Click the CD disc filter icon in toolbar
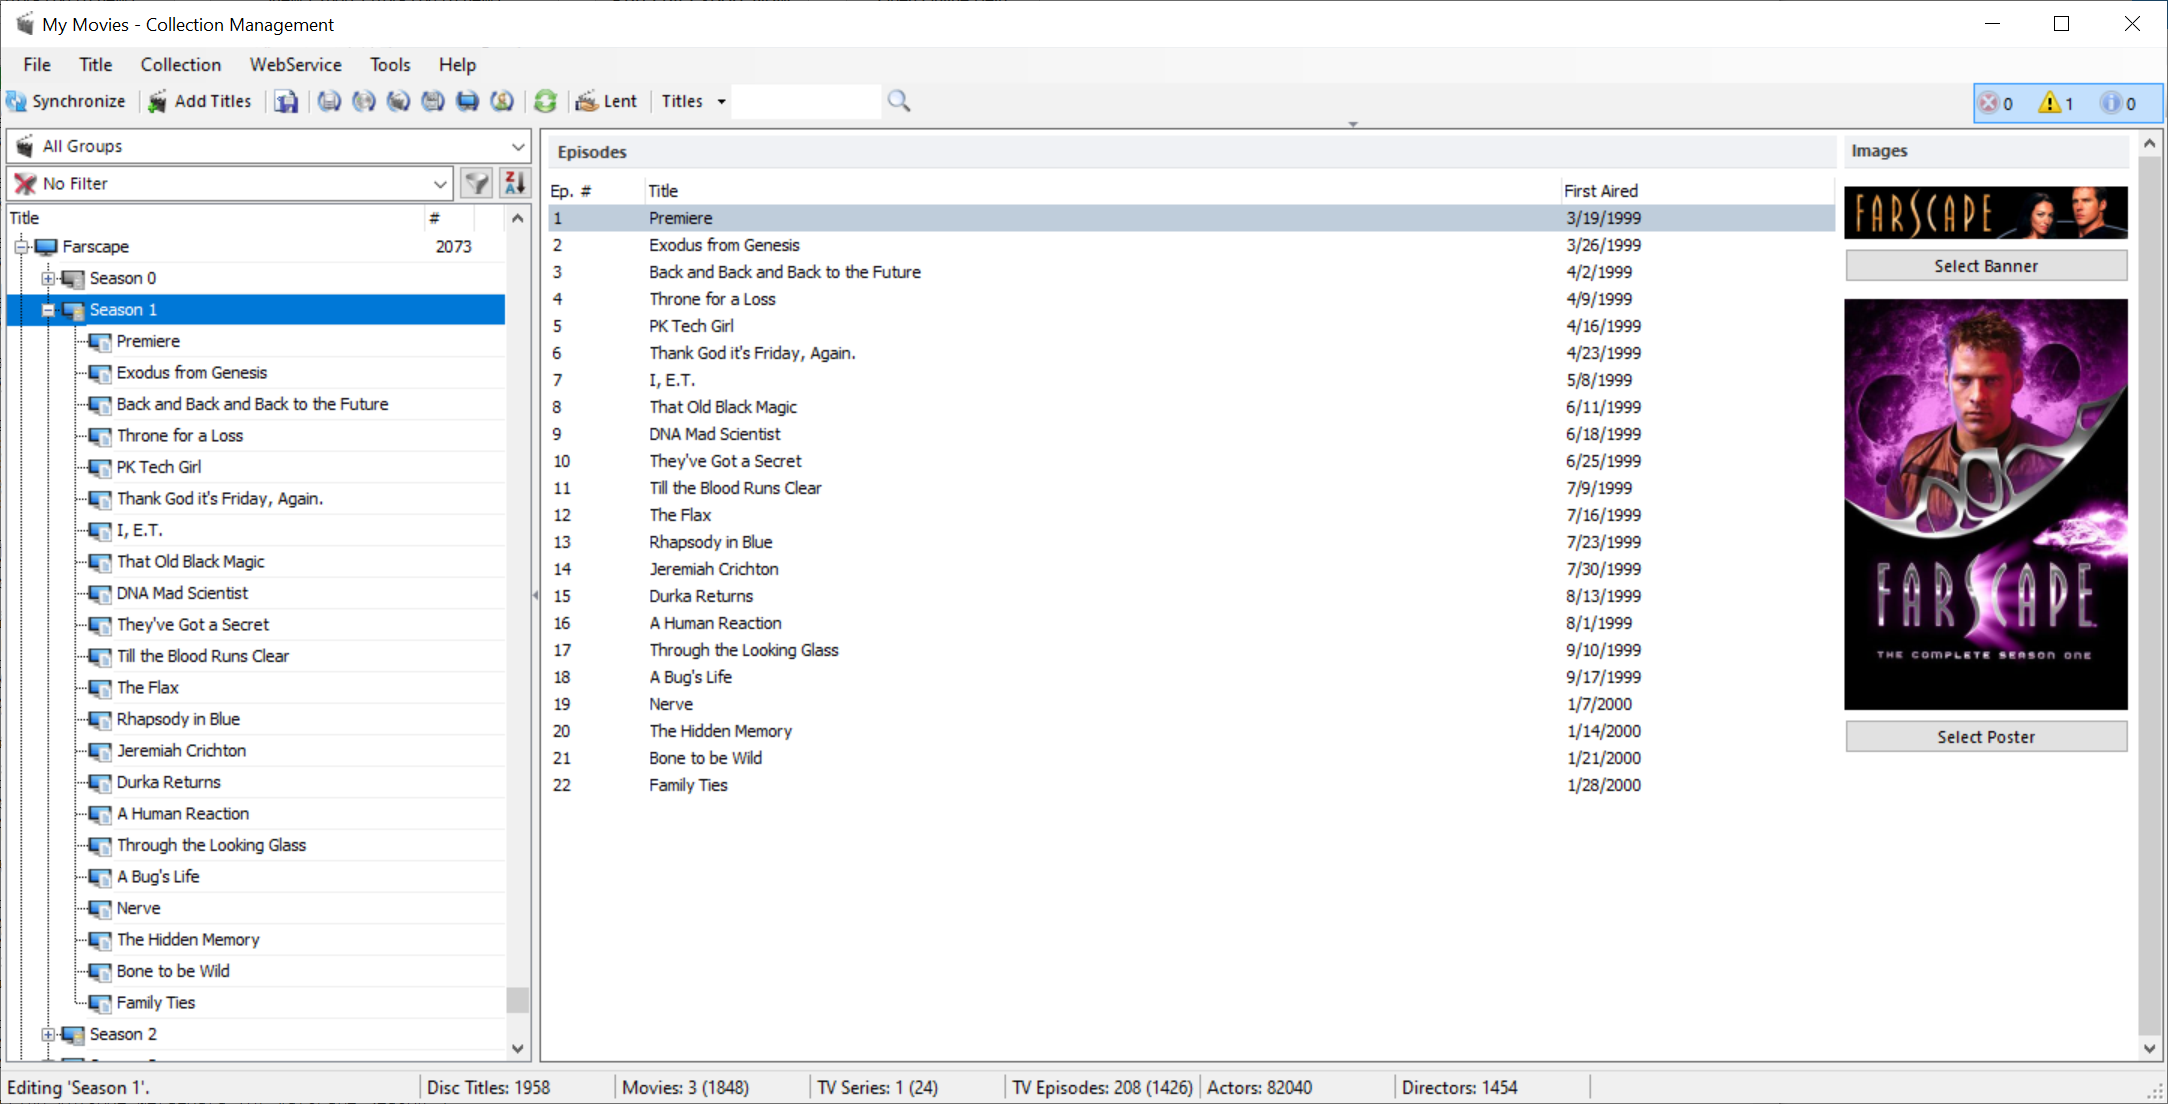This screenshot has height=1104, width=2168. [x=364, y=101]
